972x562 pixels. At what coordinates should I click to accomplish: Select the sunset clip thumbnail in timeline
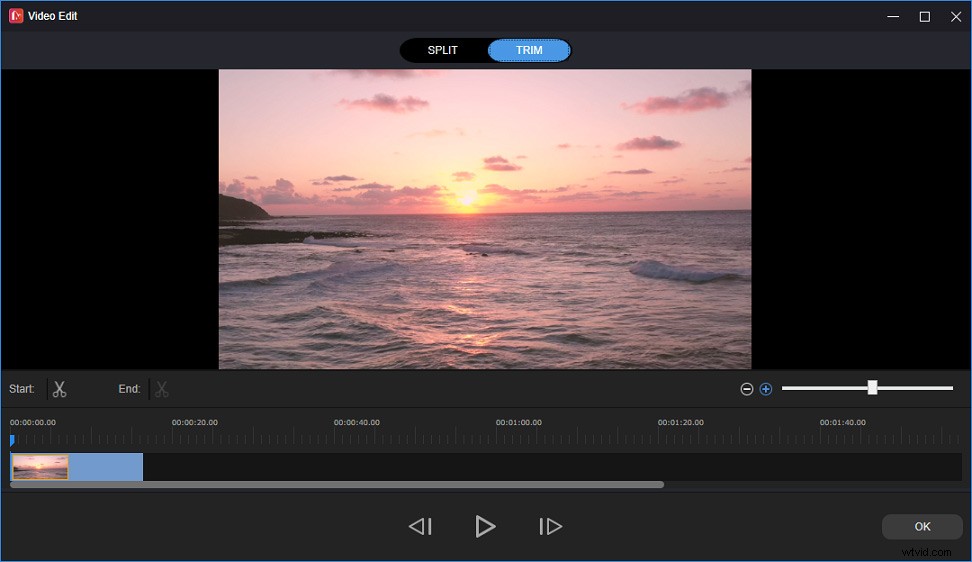[40, 467]
